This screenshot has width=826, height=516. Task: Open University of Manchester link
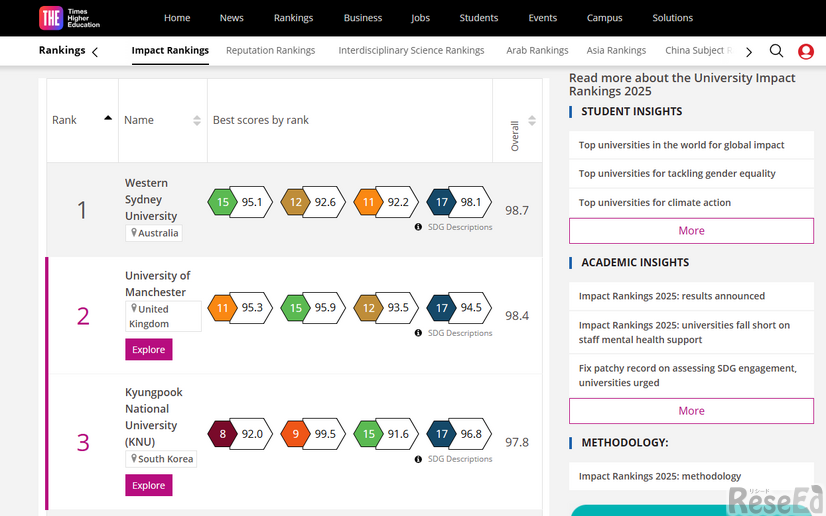tap(158, 284)
